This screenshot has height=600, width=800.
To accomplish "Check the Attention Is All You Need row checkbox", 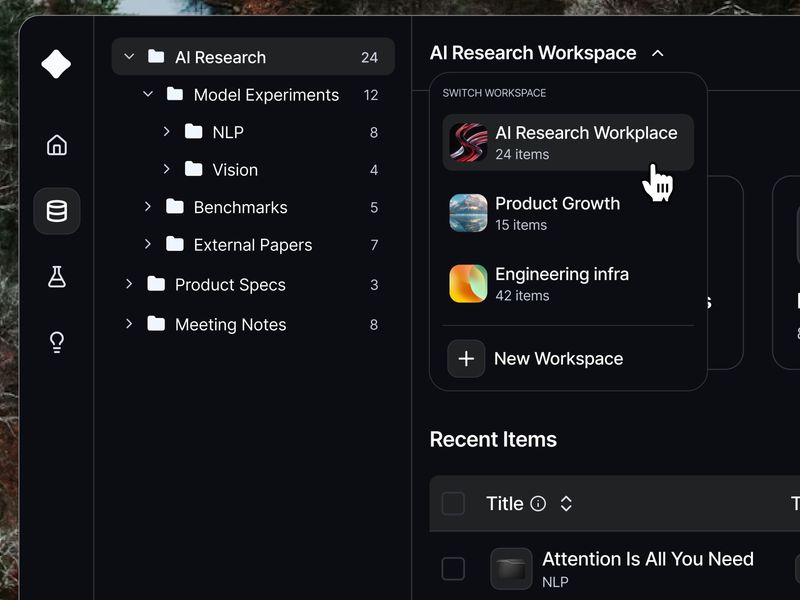I will tap(453, 568).
